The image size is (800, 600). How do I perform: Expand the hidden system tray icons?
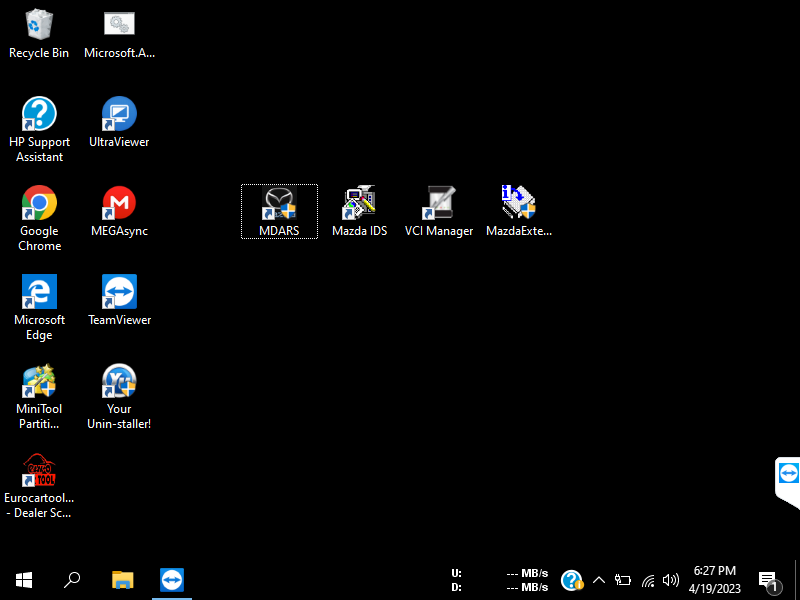(x=599, y=580)
